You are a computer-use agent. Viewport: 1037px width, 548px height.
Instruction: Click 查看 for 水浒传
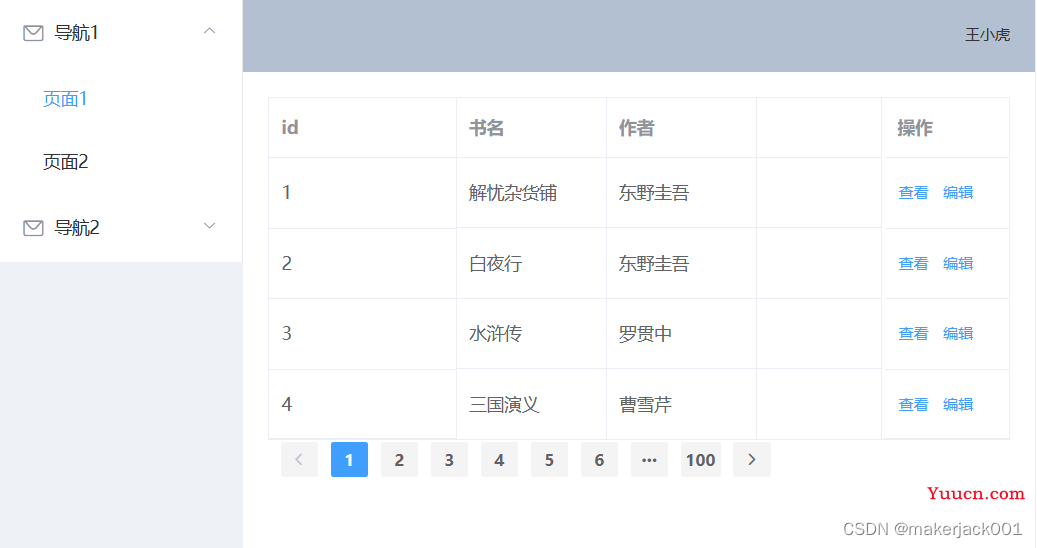pos(913,333)
